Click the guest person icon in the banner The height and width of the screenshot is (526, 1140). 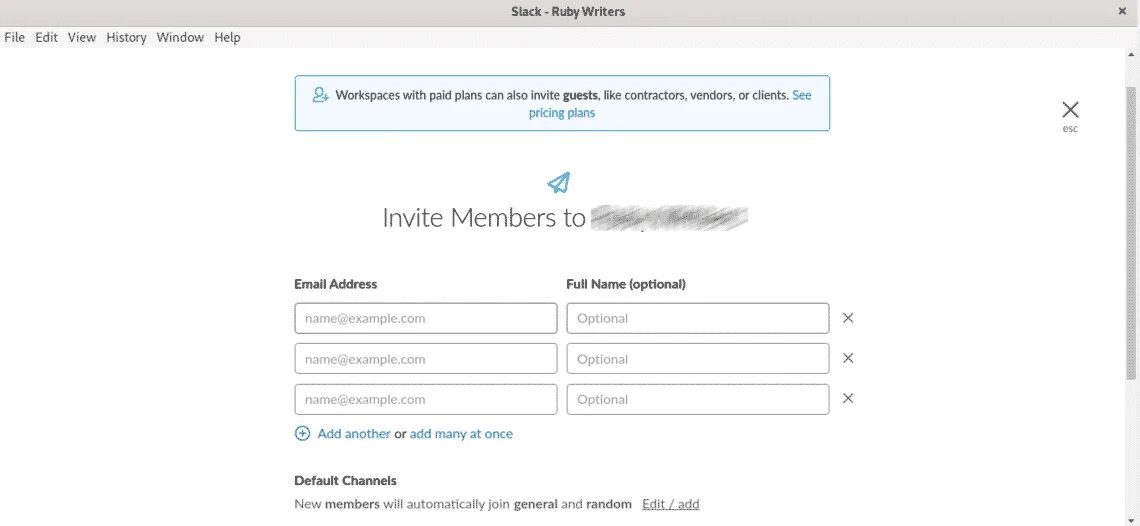point(321,95)
